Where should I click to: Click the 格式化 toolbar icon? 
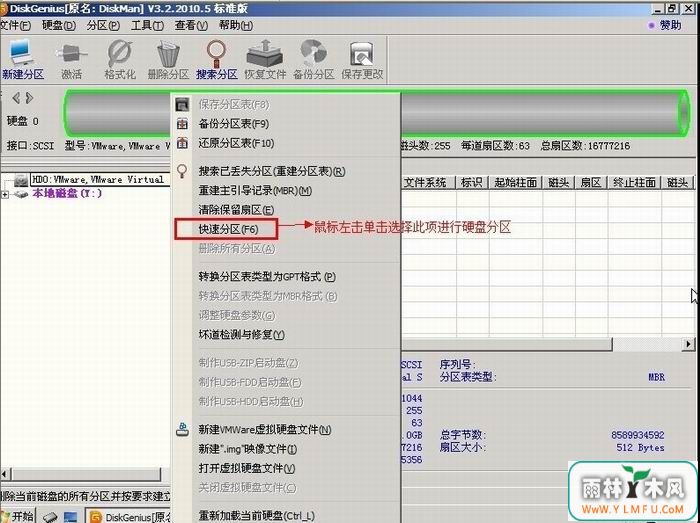[120, 53]
